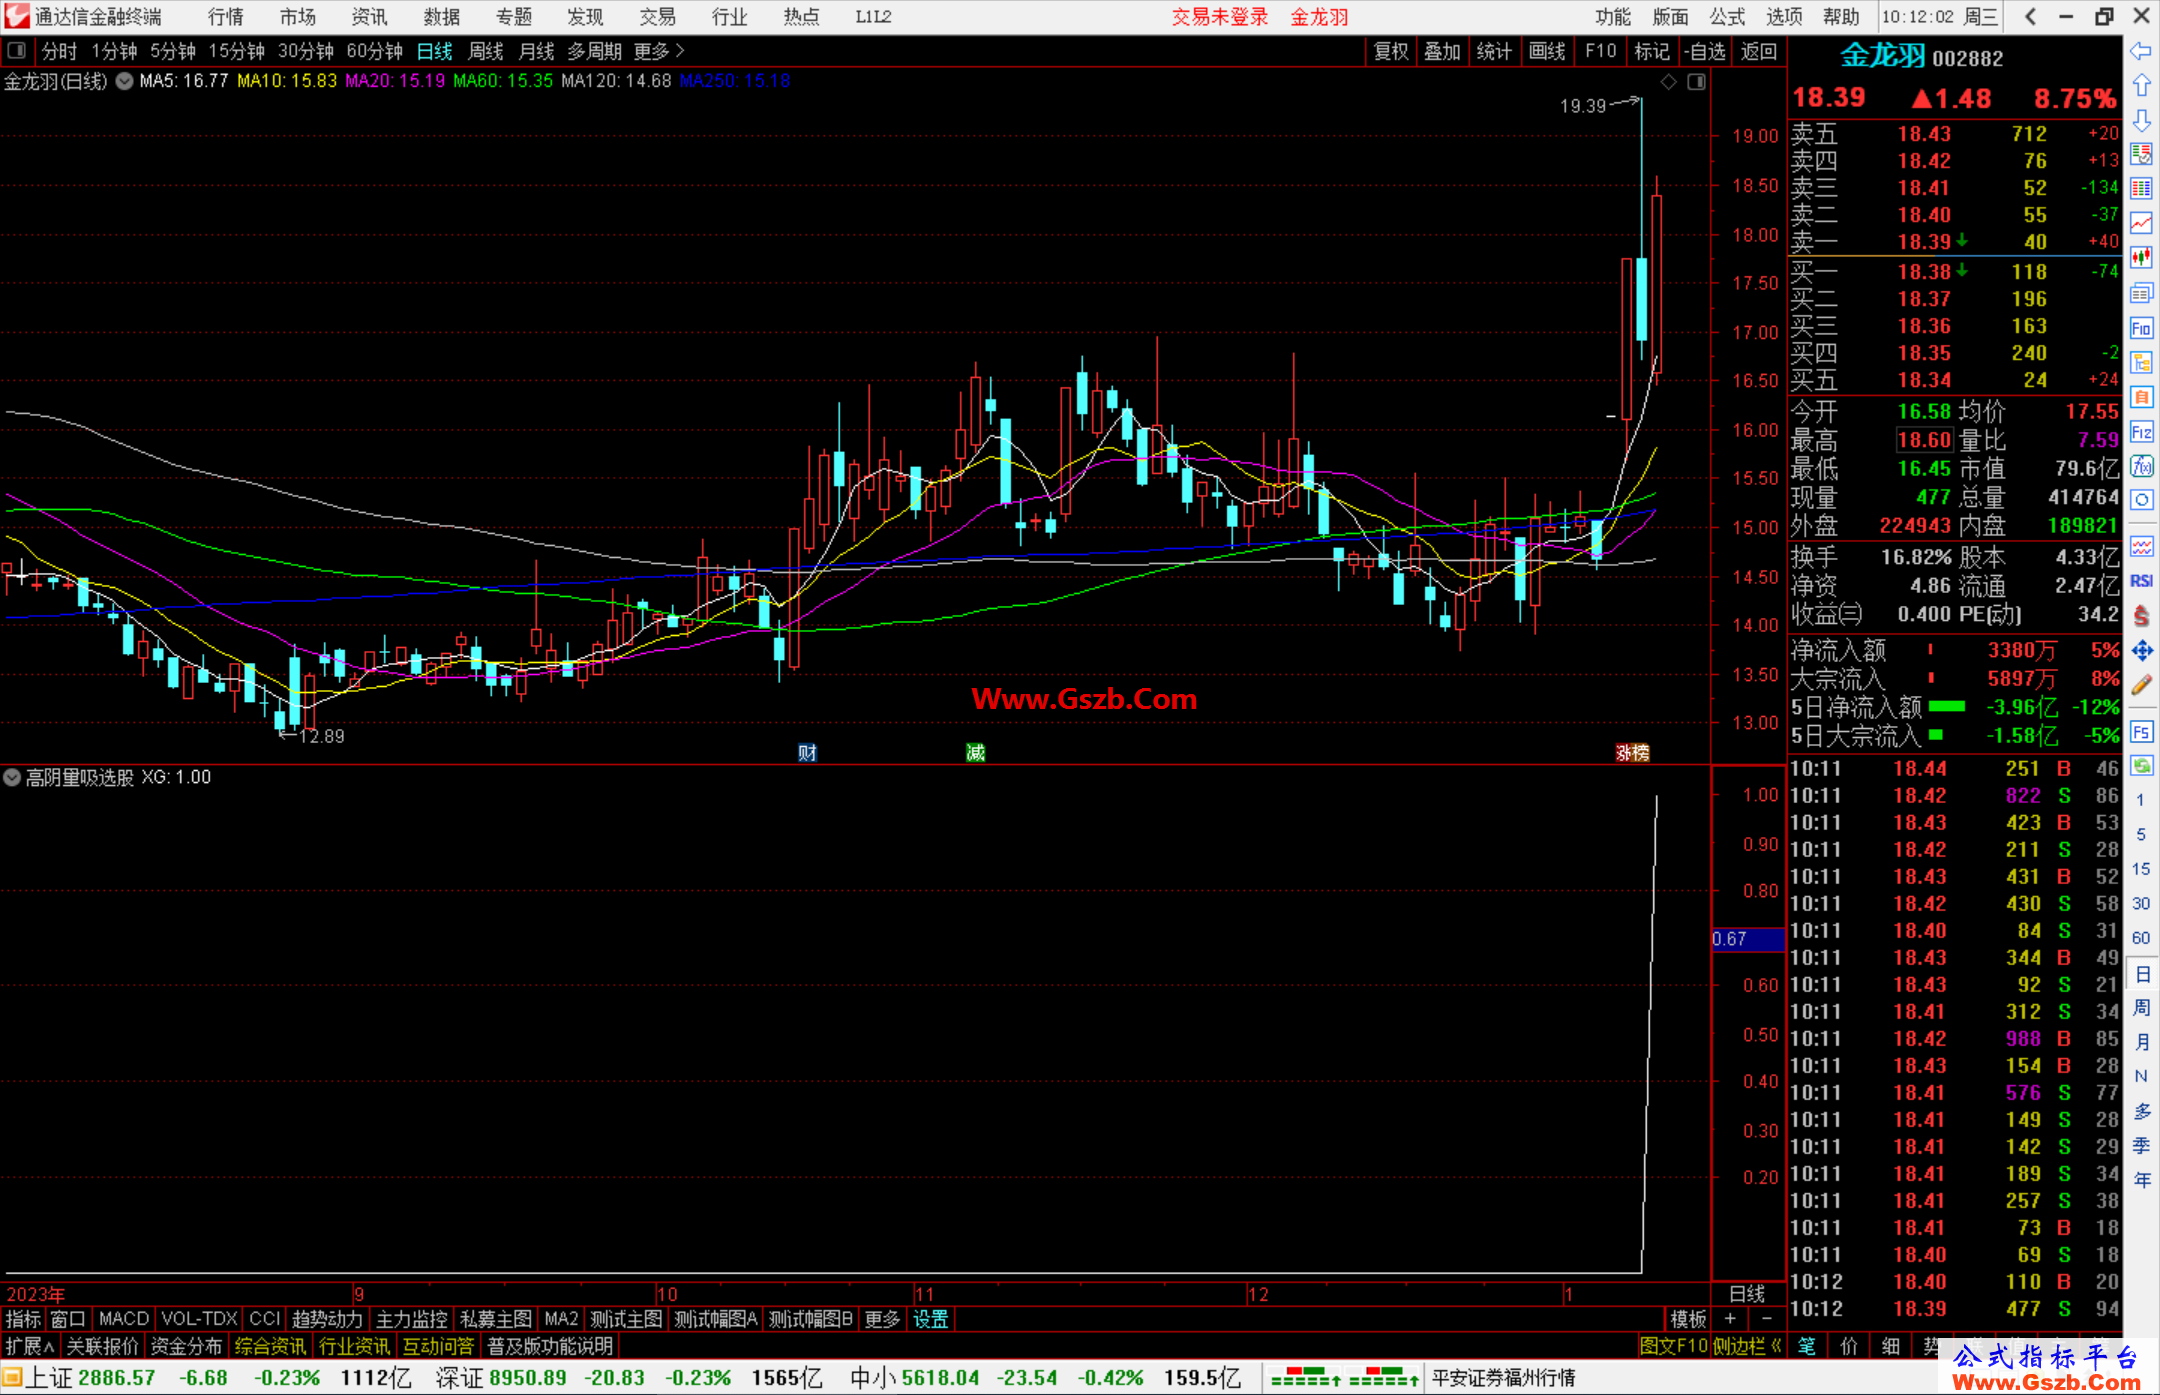Open the orange document sidebar icon
The height and width of the screenshot is (1395, 2160).
tap(2141, 397)
